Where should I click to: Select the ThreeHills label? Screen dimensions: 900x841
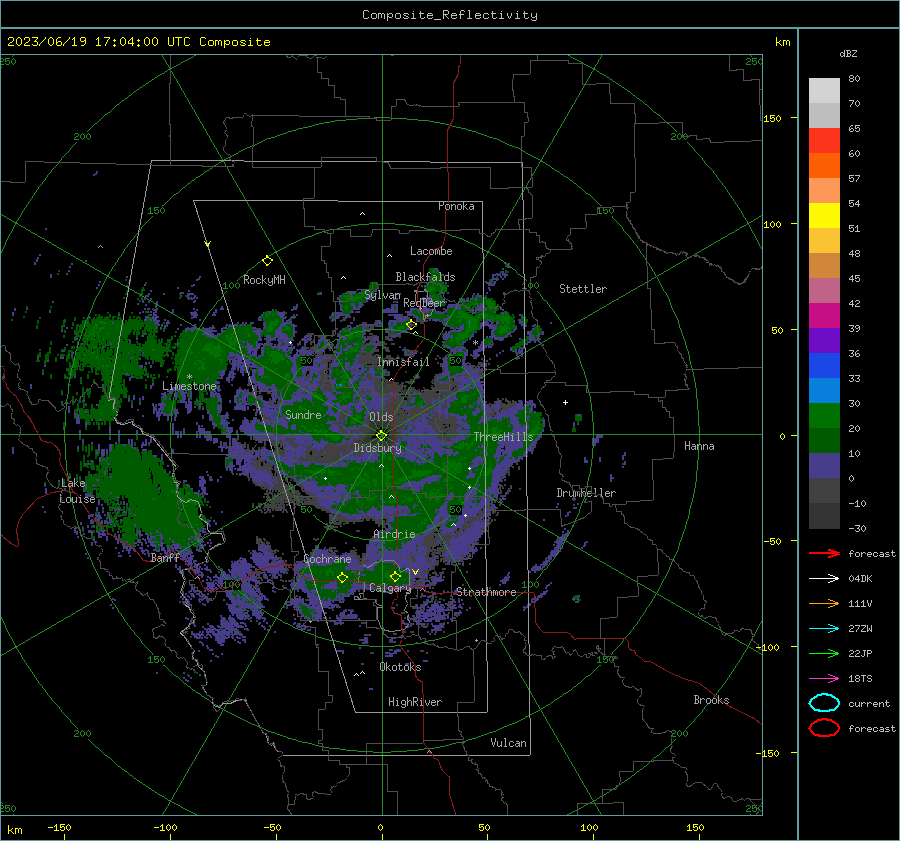(x=503, y=437)
